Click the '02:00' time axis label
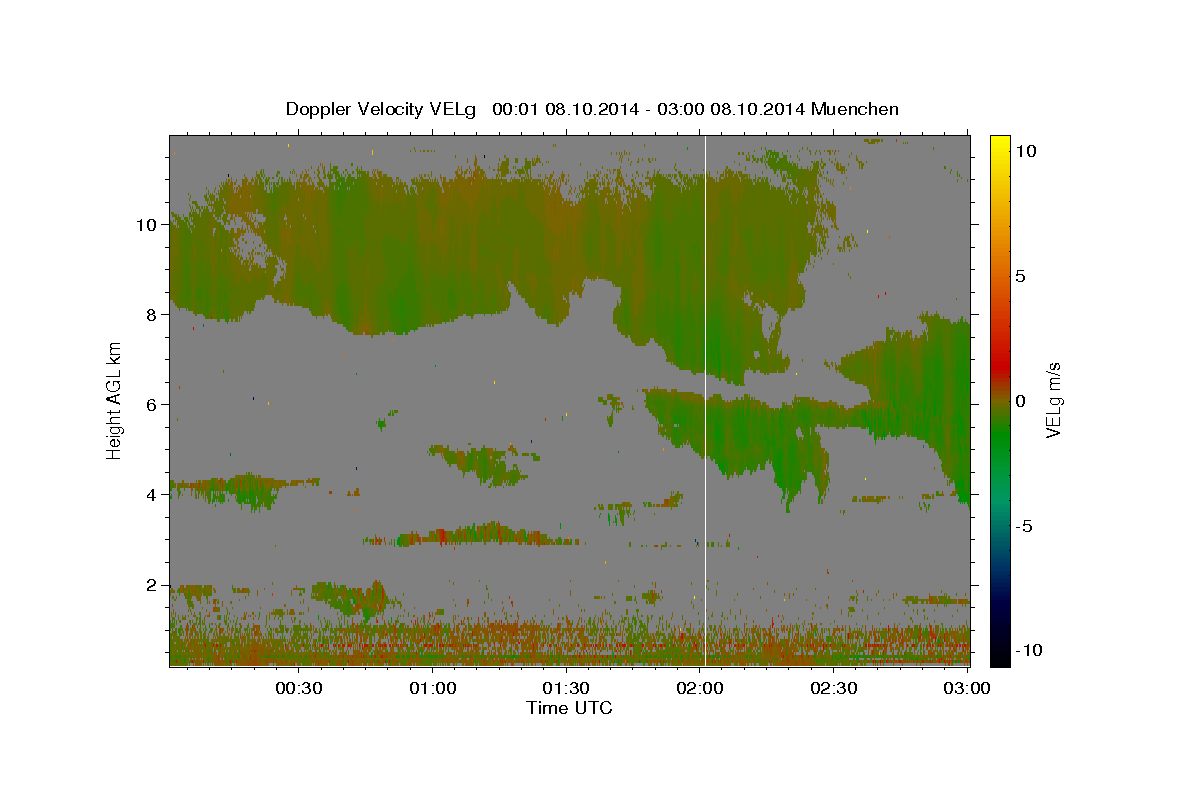 700,689
